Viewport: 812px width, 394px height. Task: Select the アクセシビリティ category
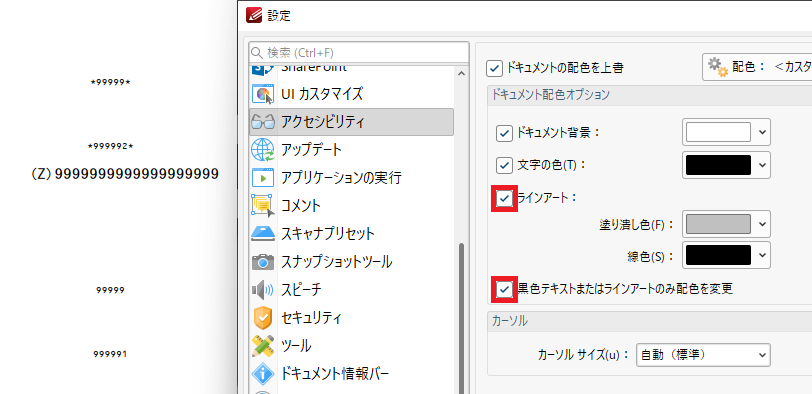coord(352,122)
